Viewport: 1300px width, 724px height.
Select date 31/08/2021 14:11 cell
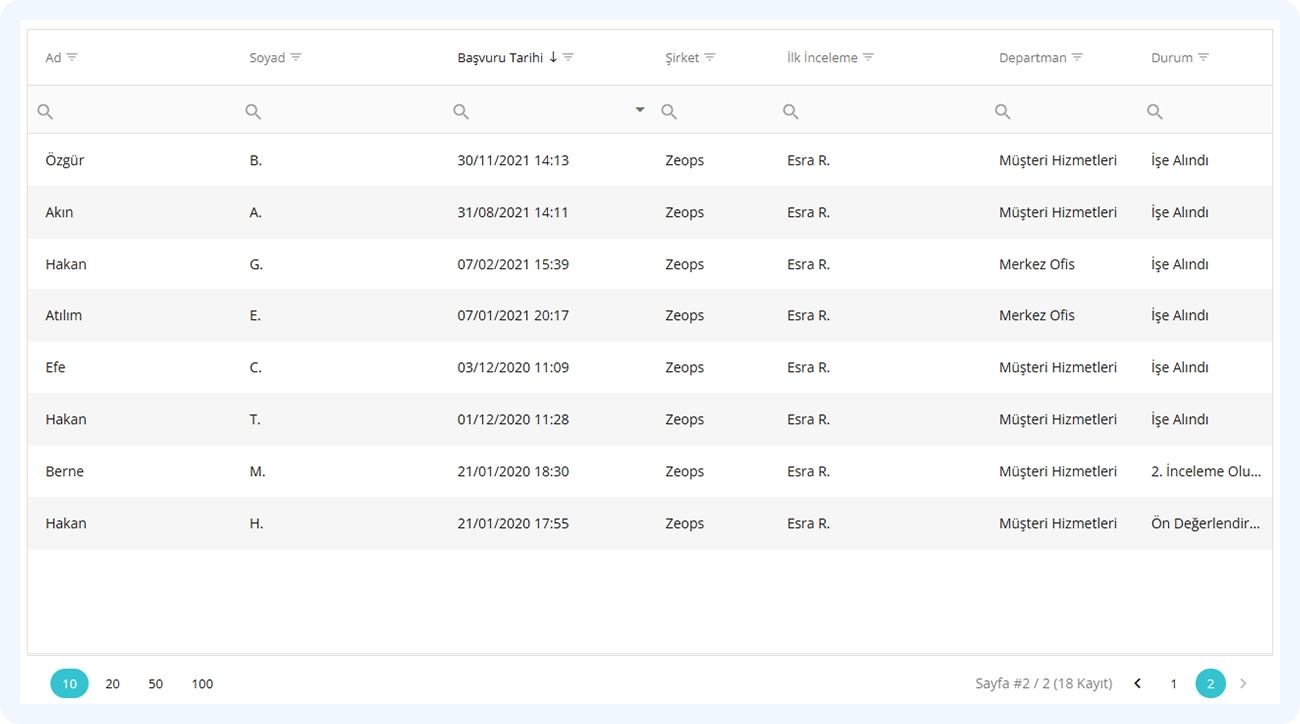click(513, 212)
